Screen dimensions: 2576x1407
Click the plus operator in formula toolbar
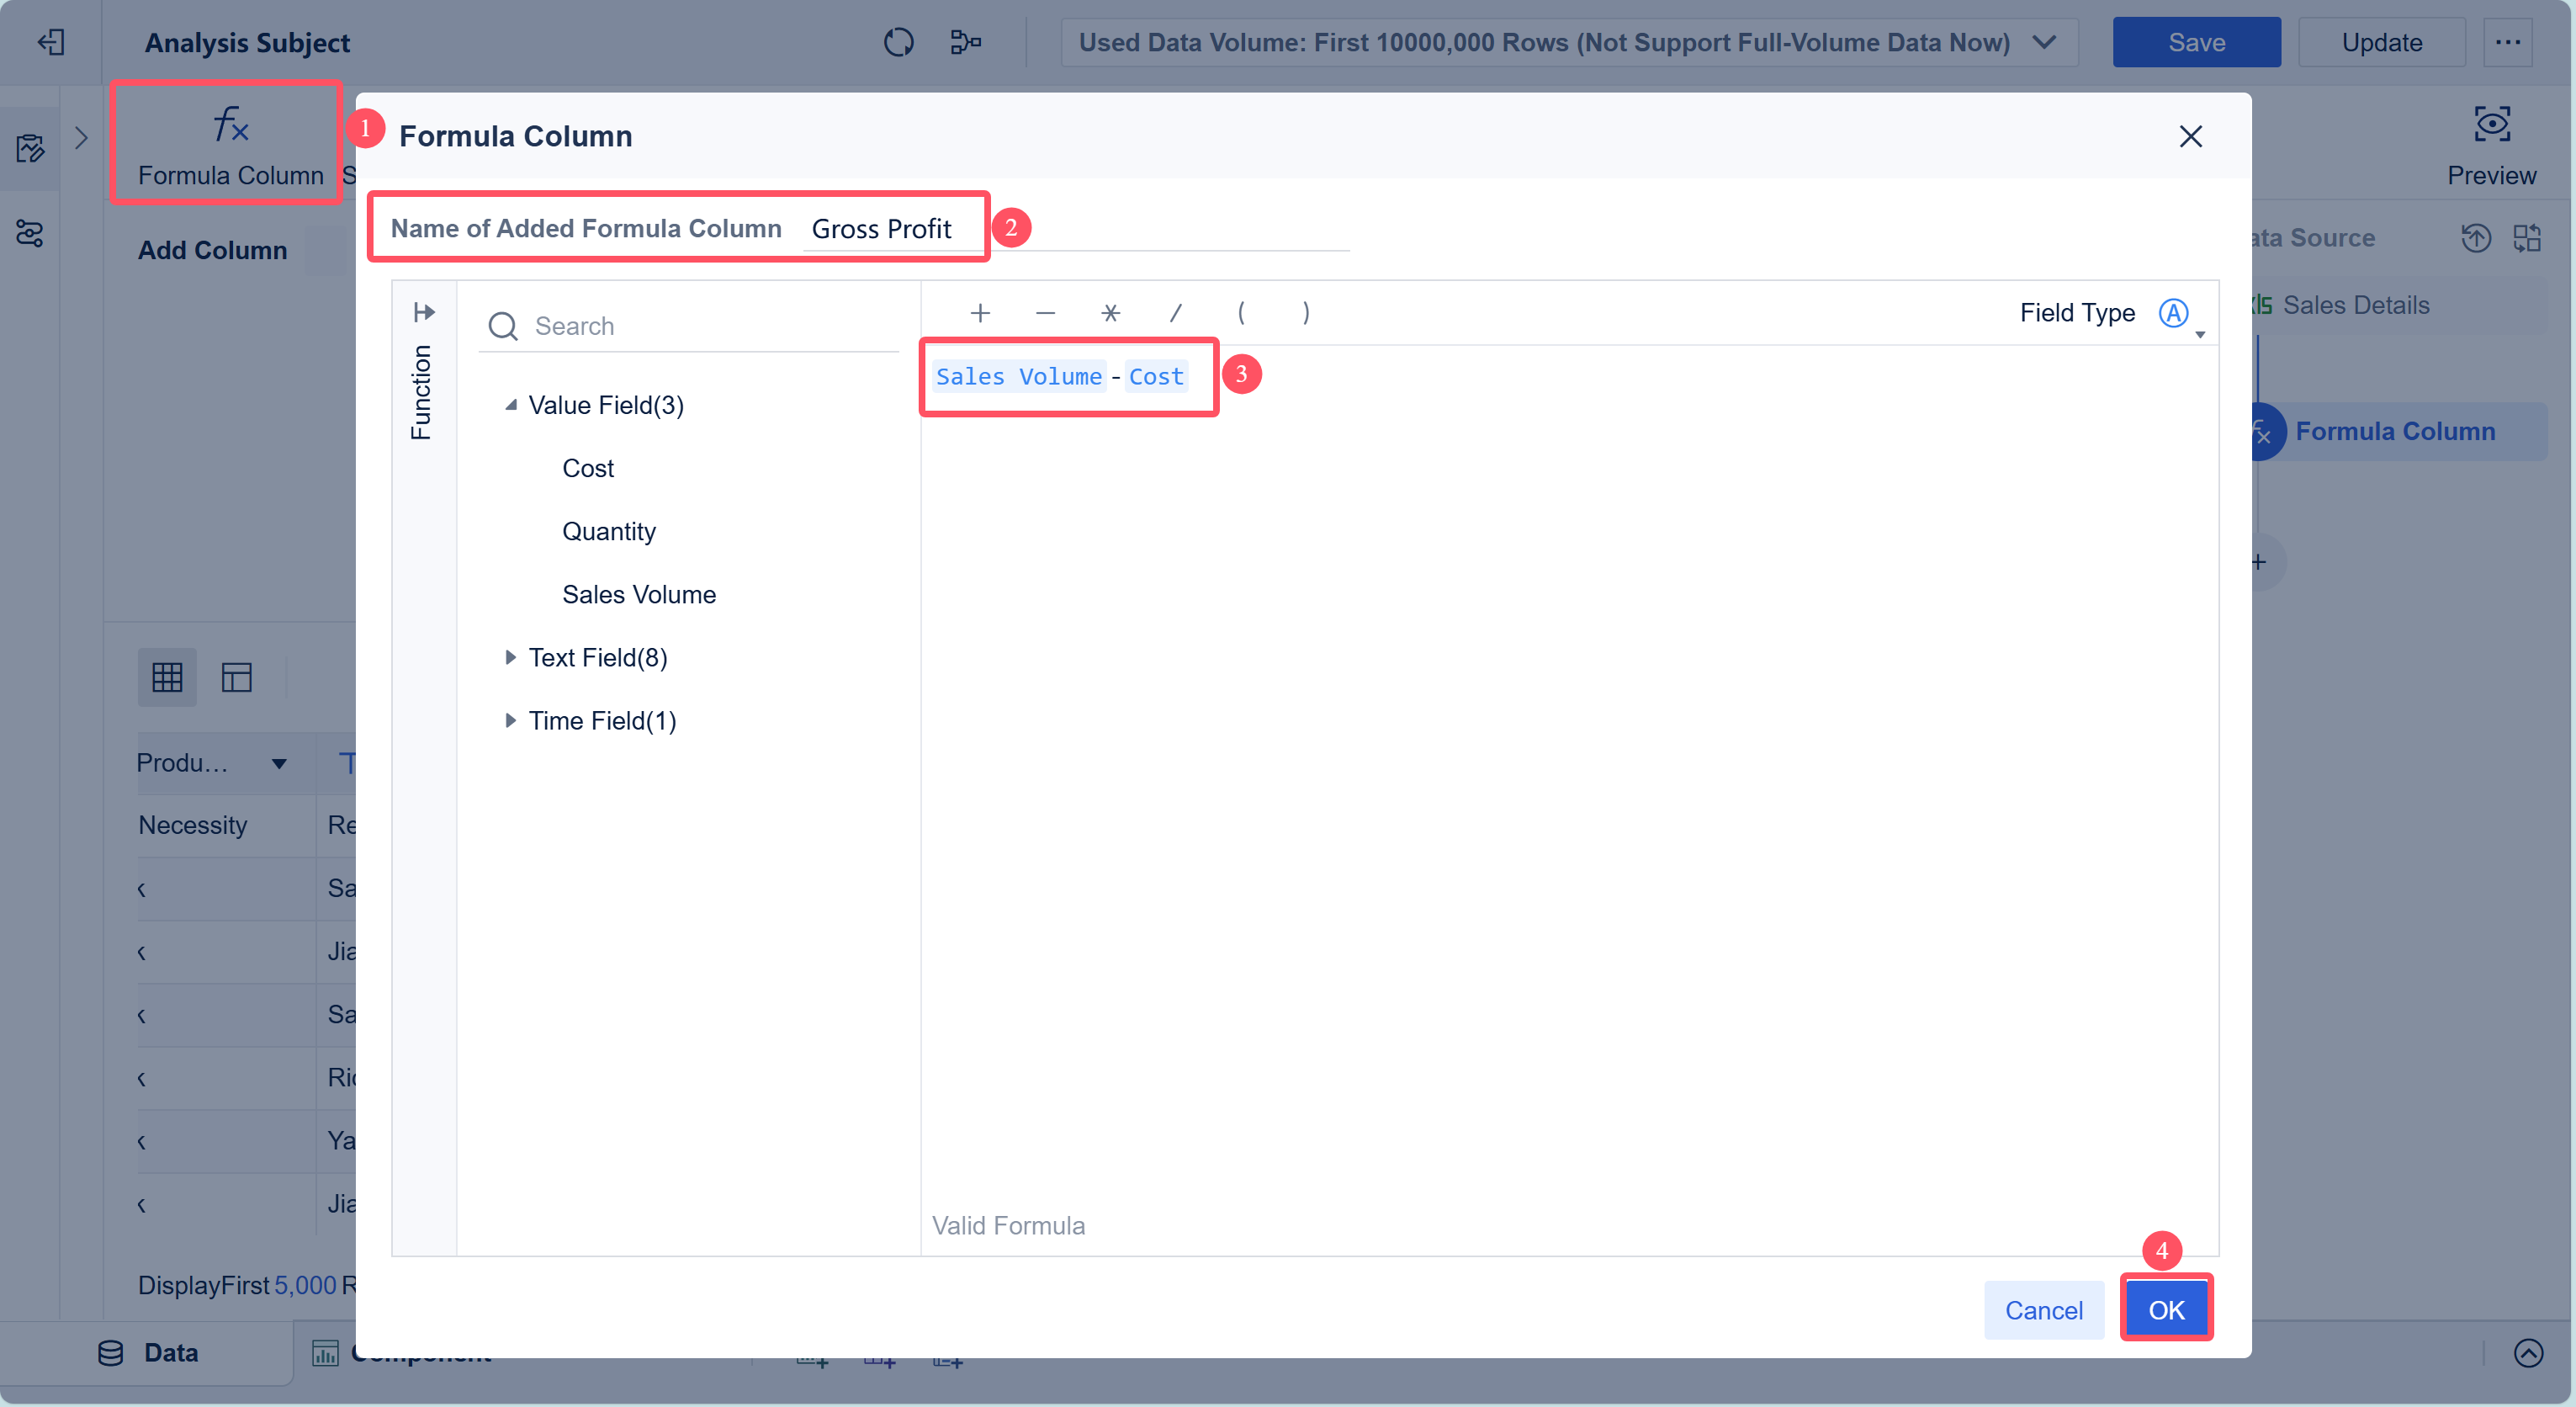coord(980,313)
